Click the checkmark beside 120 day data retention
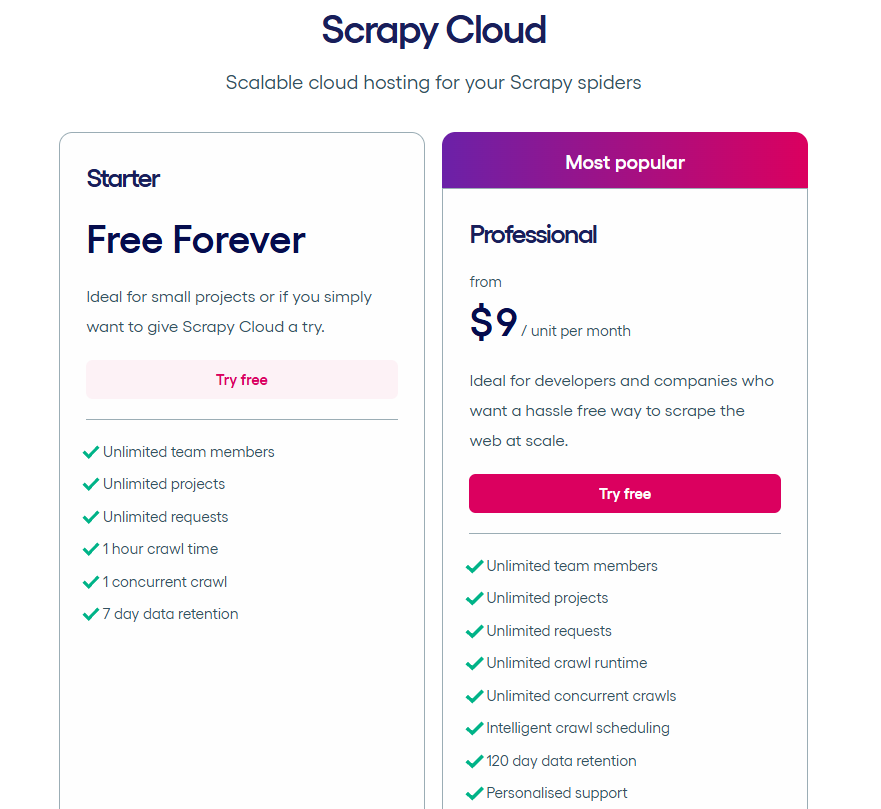This screenshot has width=881, height=809. pyautogui.click(x=474, y=760)
